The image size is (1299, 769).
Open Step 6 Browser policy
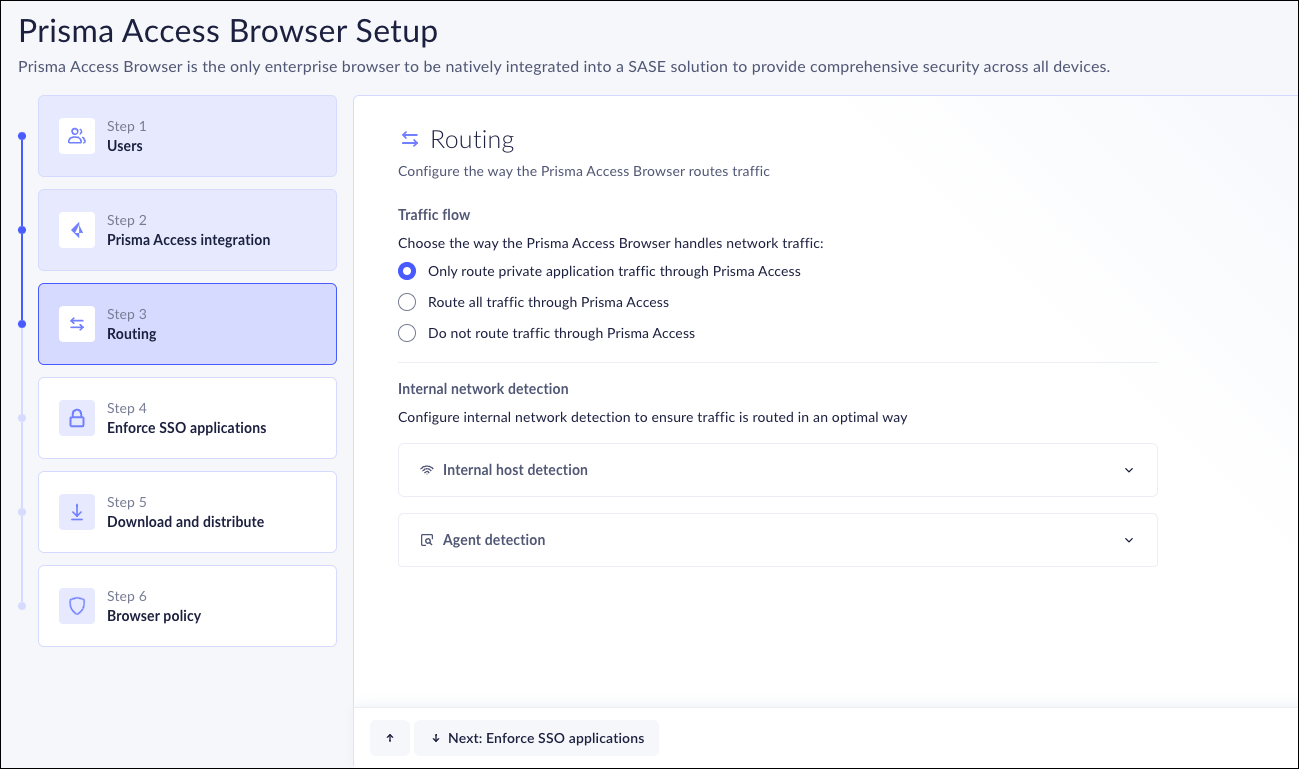pyautogui.click(x=187, y=606)
